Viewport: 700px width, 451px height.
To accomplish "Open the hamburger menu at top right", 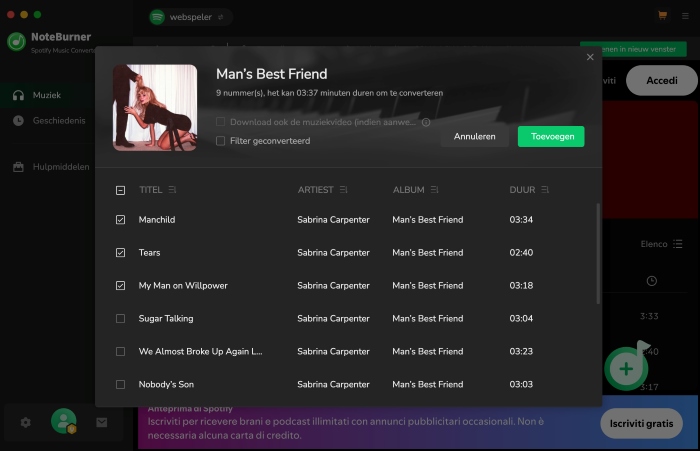I will click(x=685, y=16).
